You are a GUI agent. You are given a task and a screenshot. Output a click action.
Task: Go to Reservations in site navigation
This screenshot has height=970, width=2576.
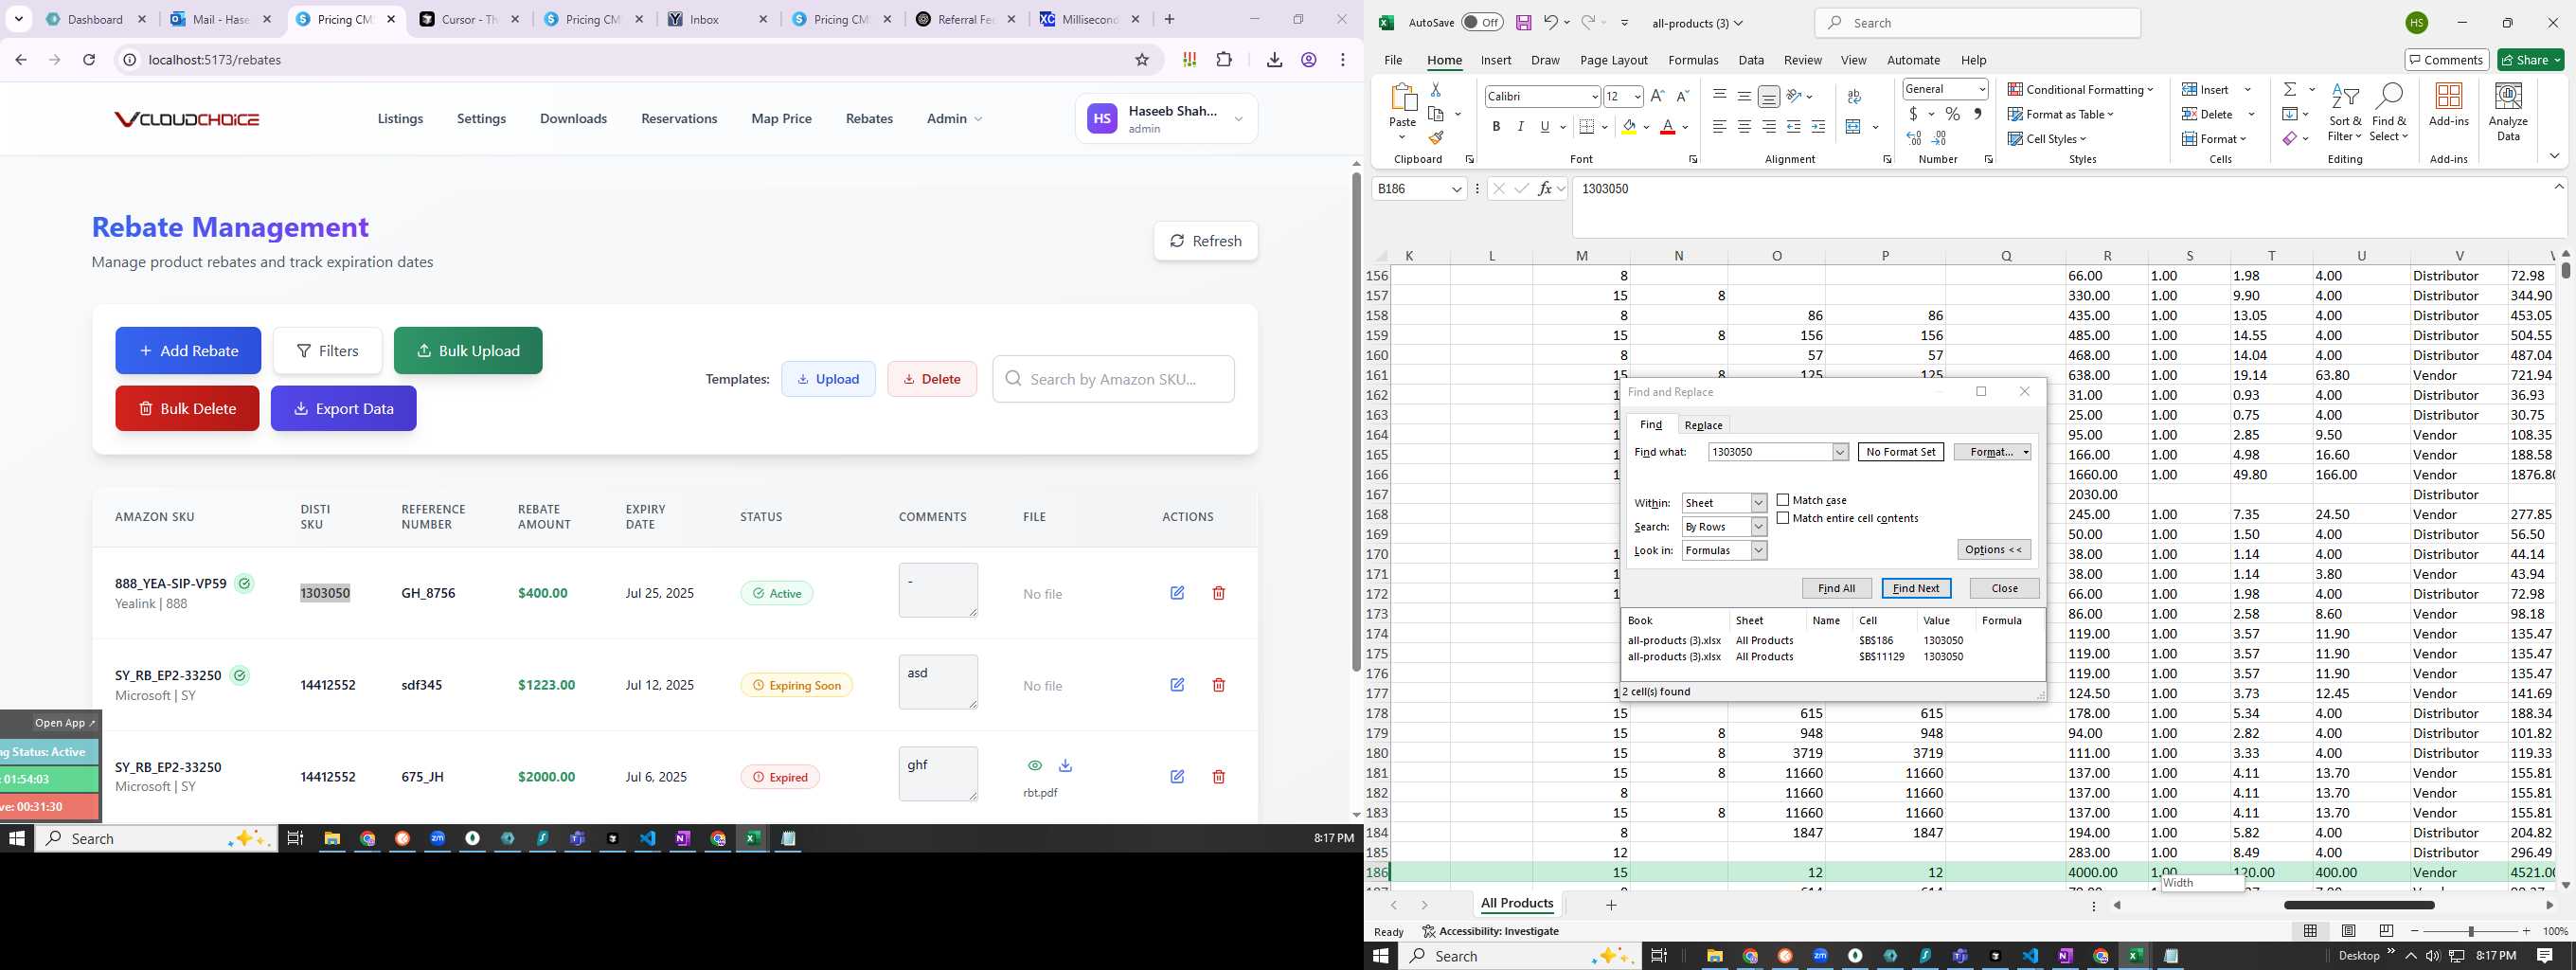pyautogui.click(x=679, y=119)
